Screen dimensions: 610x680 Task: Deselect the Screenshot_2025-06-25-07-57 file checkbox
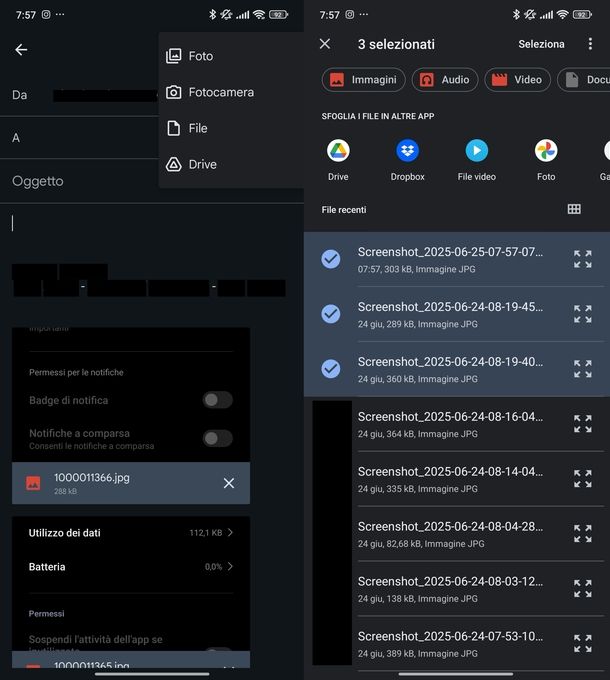[331, 259]
